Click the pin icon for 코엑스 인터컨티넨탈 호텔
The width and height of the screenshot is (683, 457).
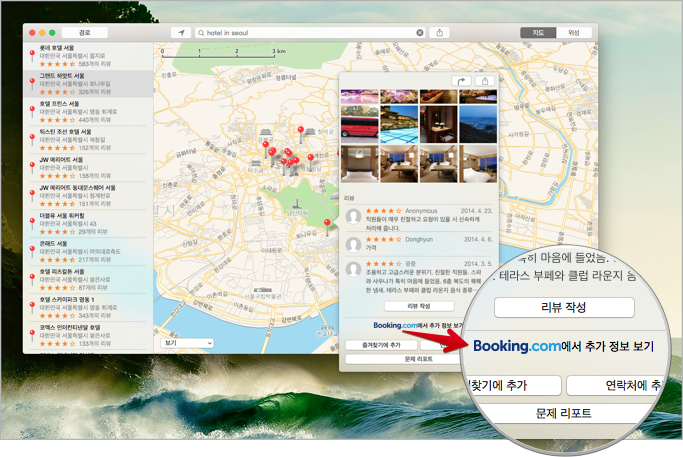point(32,335)
